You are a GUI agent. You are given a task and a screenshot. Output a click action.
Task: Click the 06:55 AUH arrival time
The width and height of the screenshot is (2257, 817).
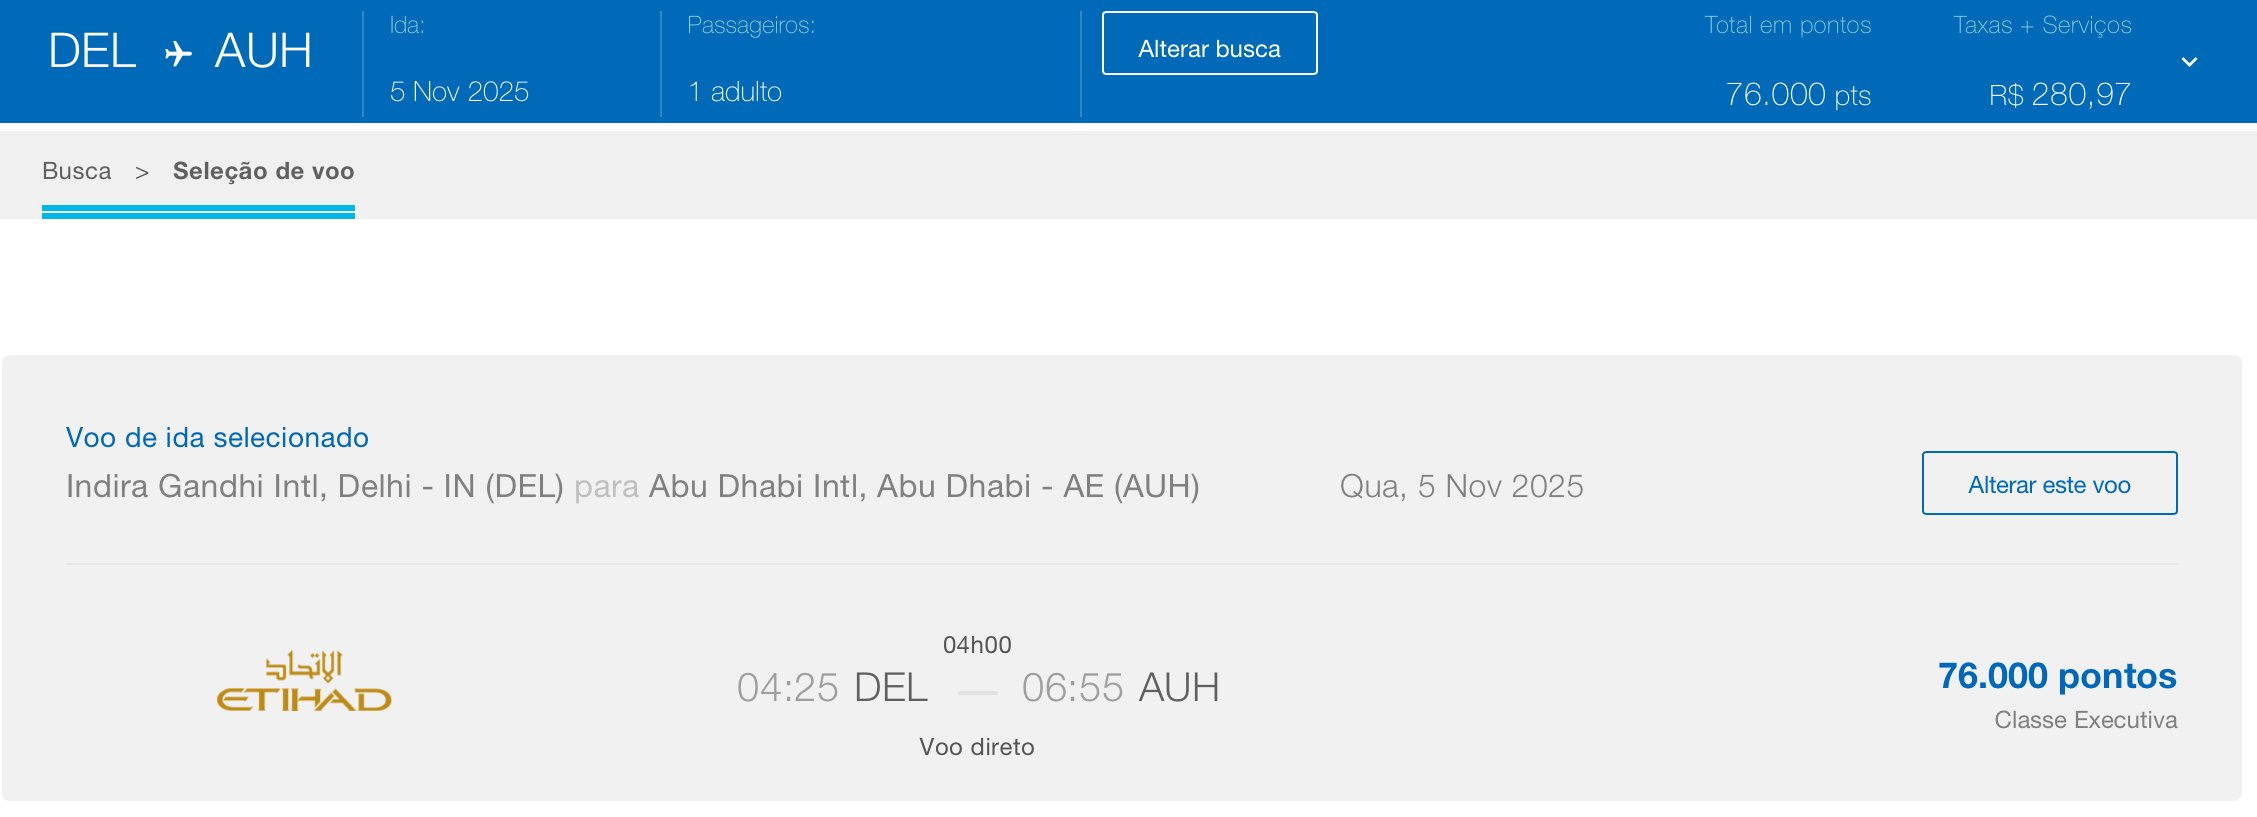(x=1120, y=688)
